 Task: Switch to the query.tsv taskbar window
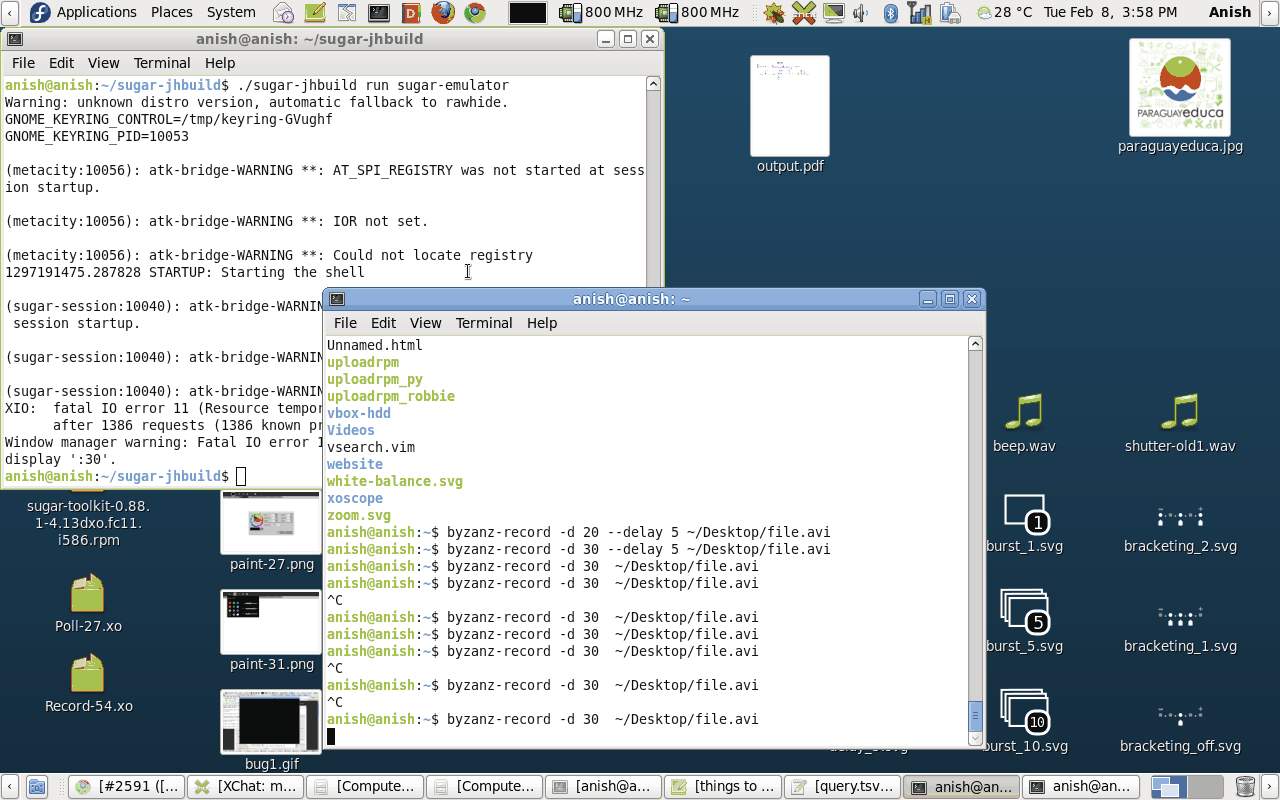click(842, 787)
